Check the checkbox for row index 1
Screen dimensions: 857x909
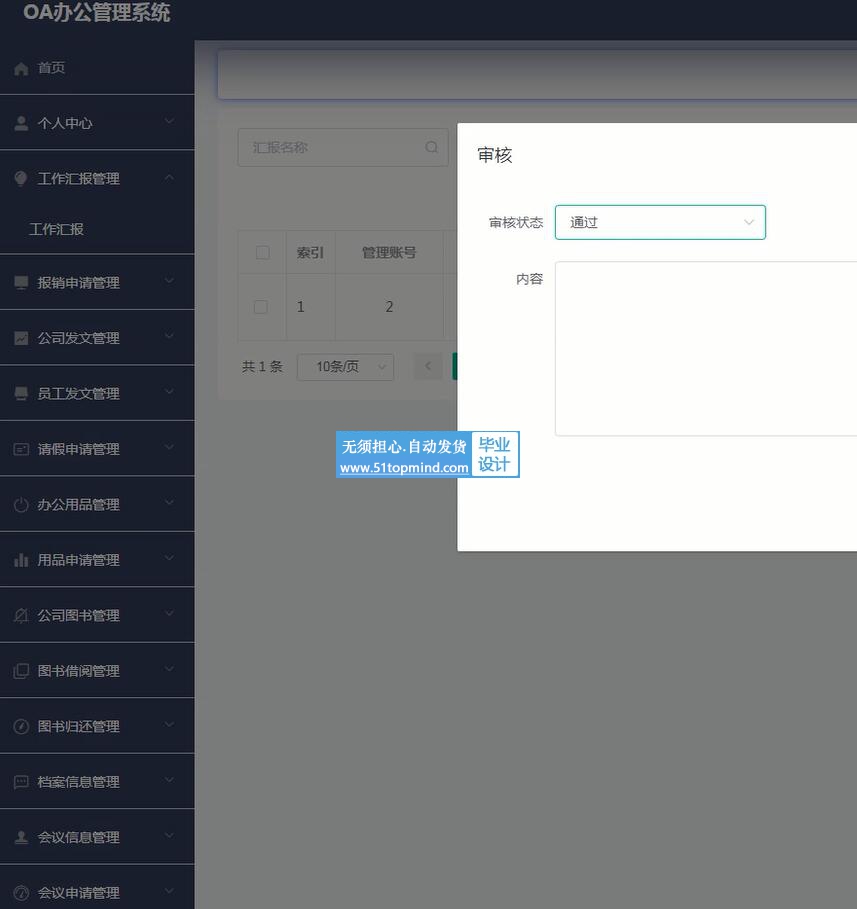(261, 307)
